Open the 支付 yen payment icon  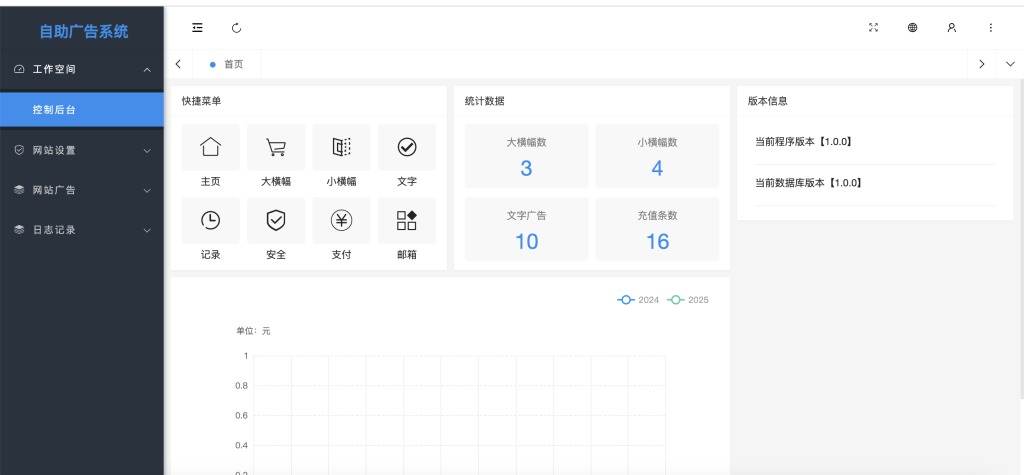[x=341, y=221]
